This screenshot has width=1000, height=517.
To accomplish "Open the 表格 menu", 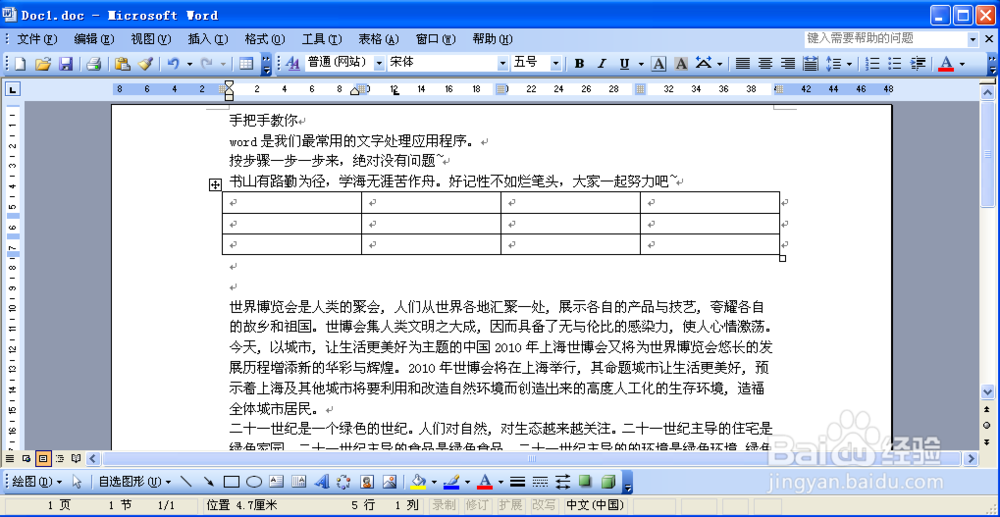I will (379, 39).
